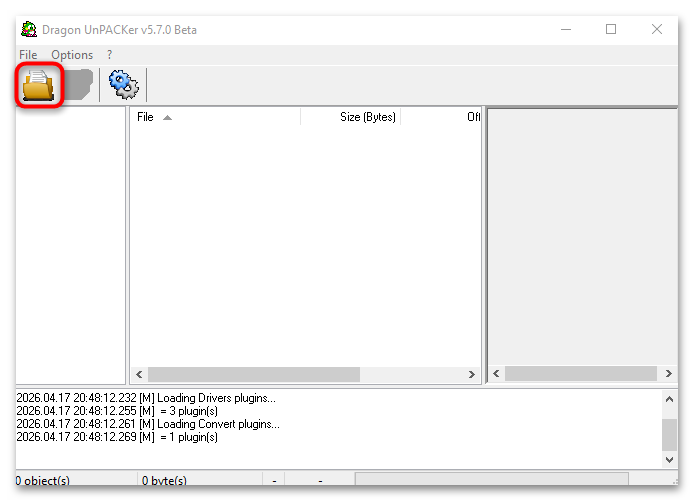
Task: Sort by the cut-off Off column header
Action: pyautogui.click(x=441, y=117)
